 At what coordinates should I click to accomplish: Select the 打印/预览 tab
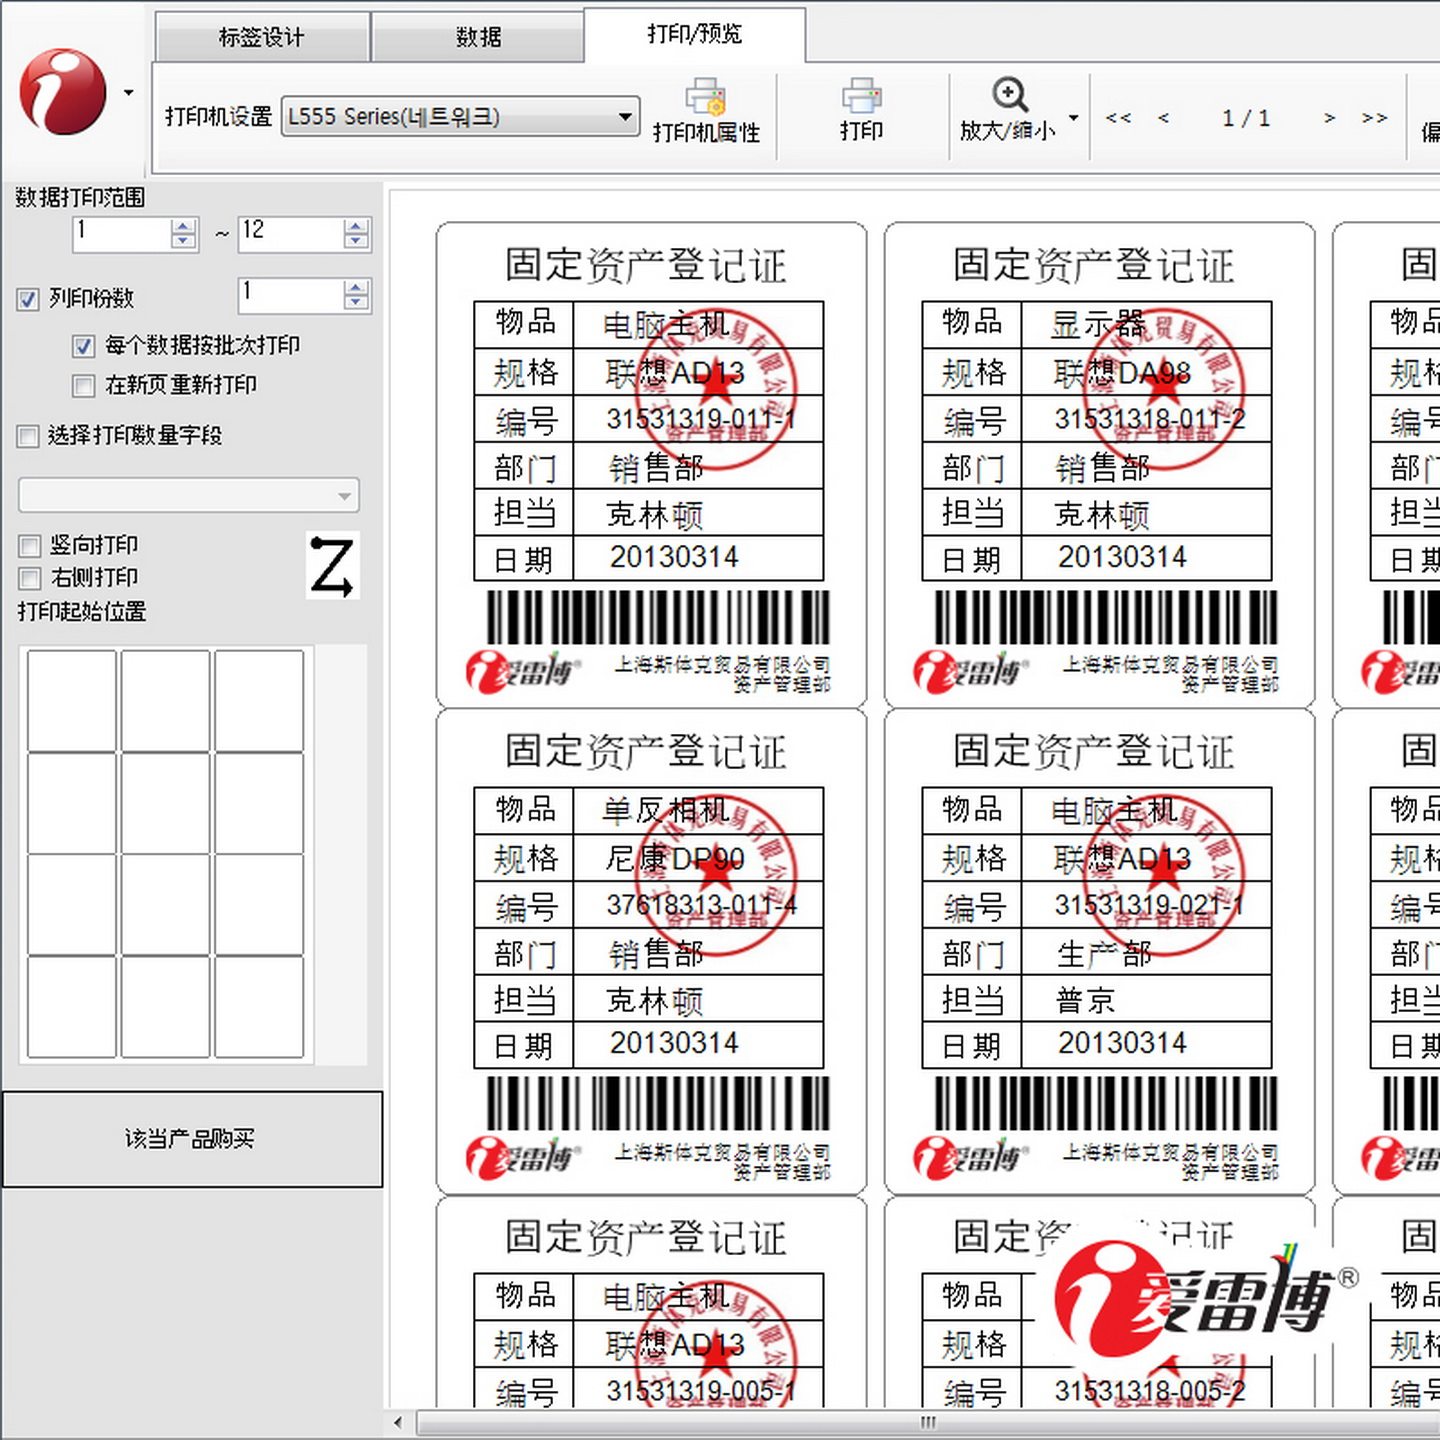point(695,35)
